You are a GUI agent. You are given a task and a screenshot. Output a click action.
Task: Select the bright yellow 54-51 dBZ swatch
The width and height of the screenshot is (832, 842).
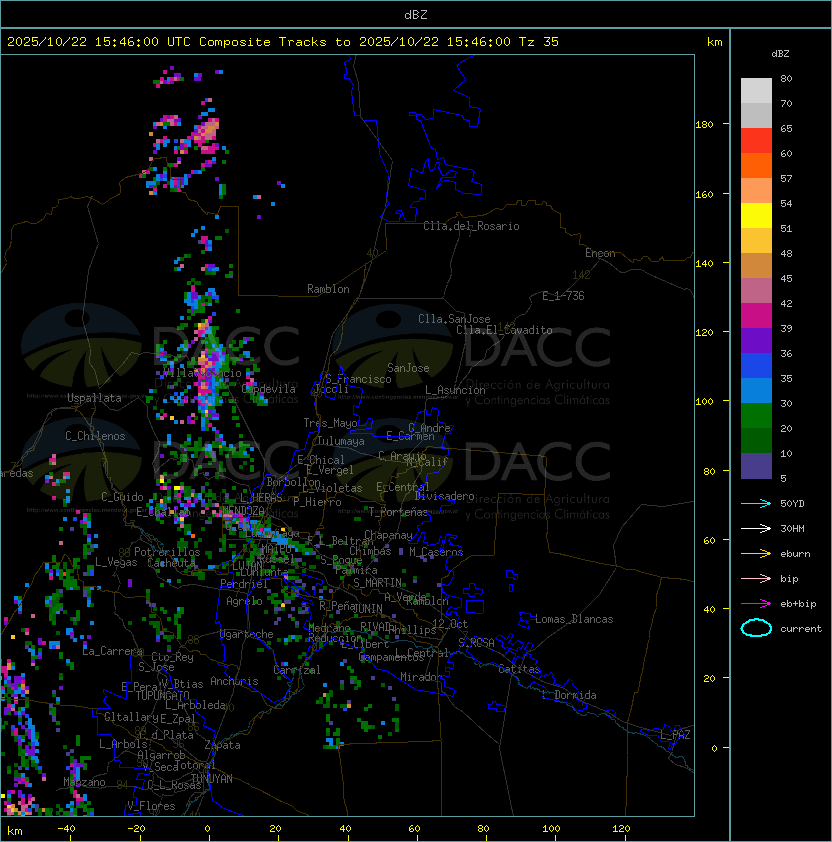(756, 215)
